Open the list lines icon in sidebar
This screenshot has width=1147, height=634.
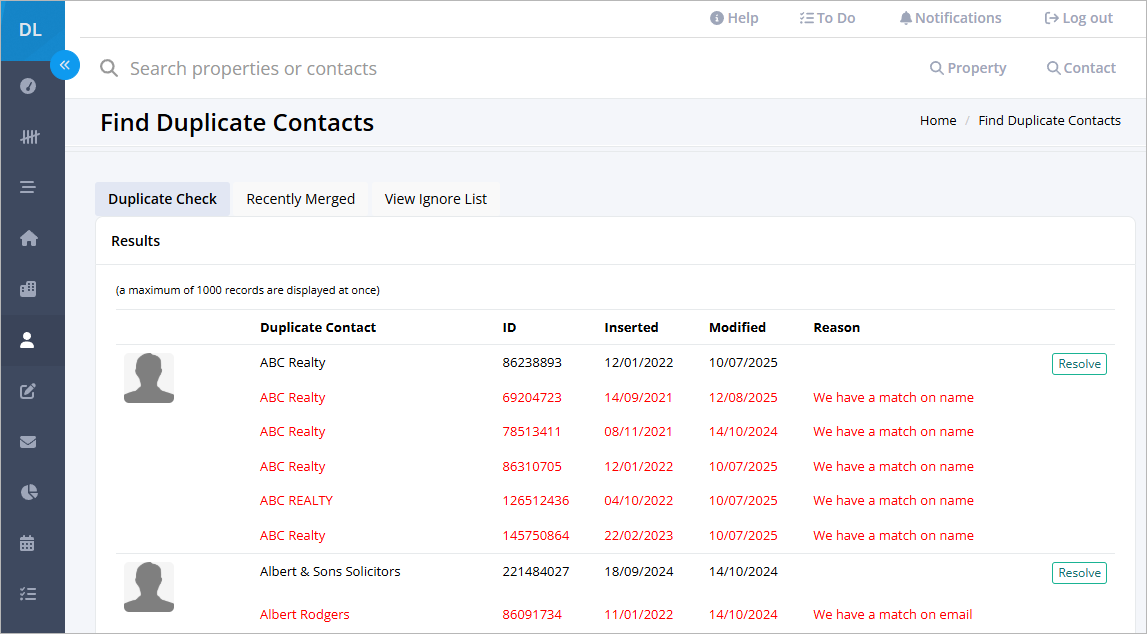[x=28, y=187]
